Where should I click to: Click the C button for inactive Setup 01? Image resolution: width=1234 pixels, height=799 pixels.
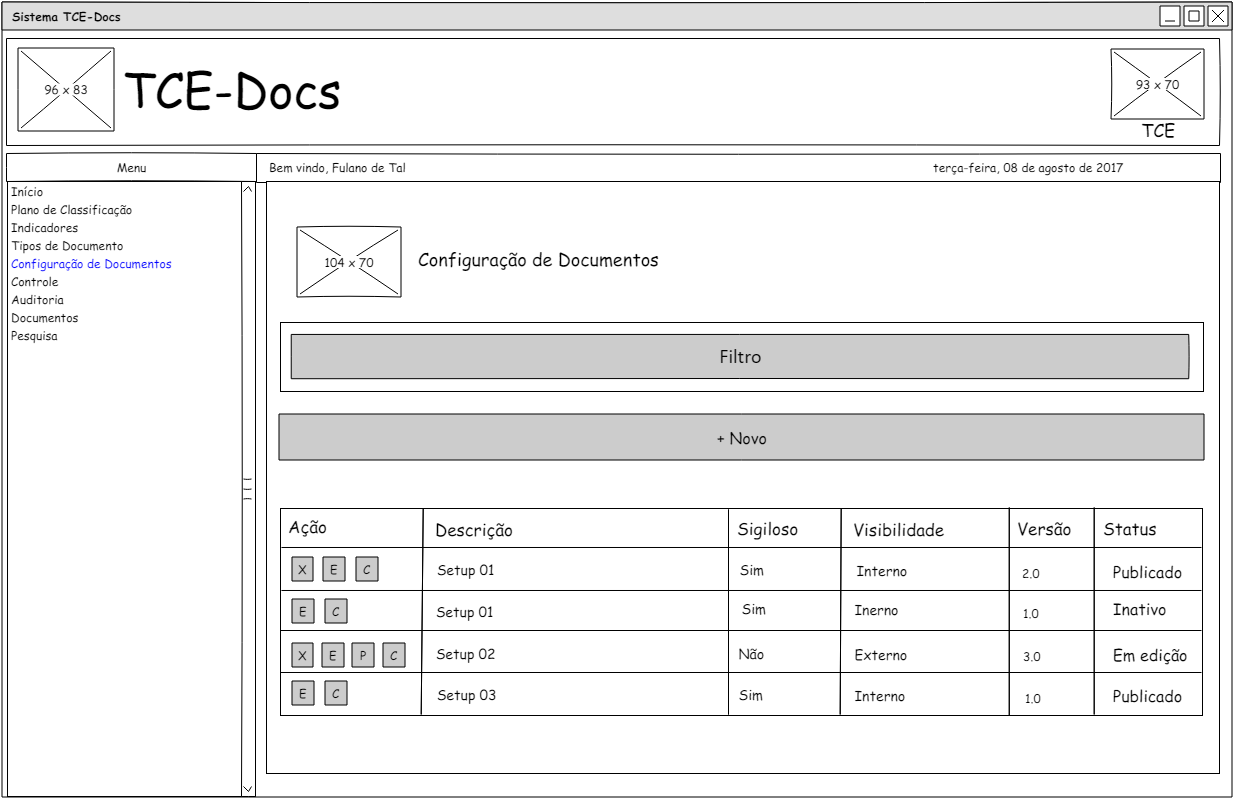(x=336, y=612)
